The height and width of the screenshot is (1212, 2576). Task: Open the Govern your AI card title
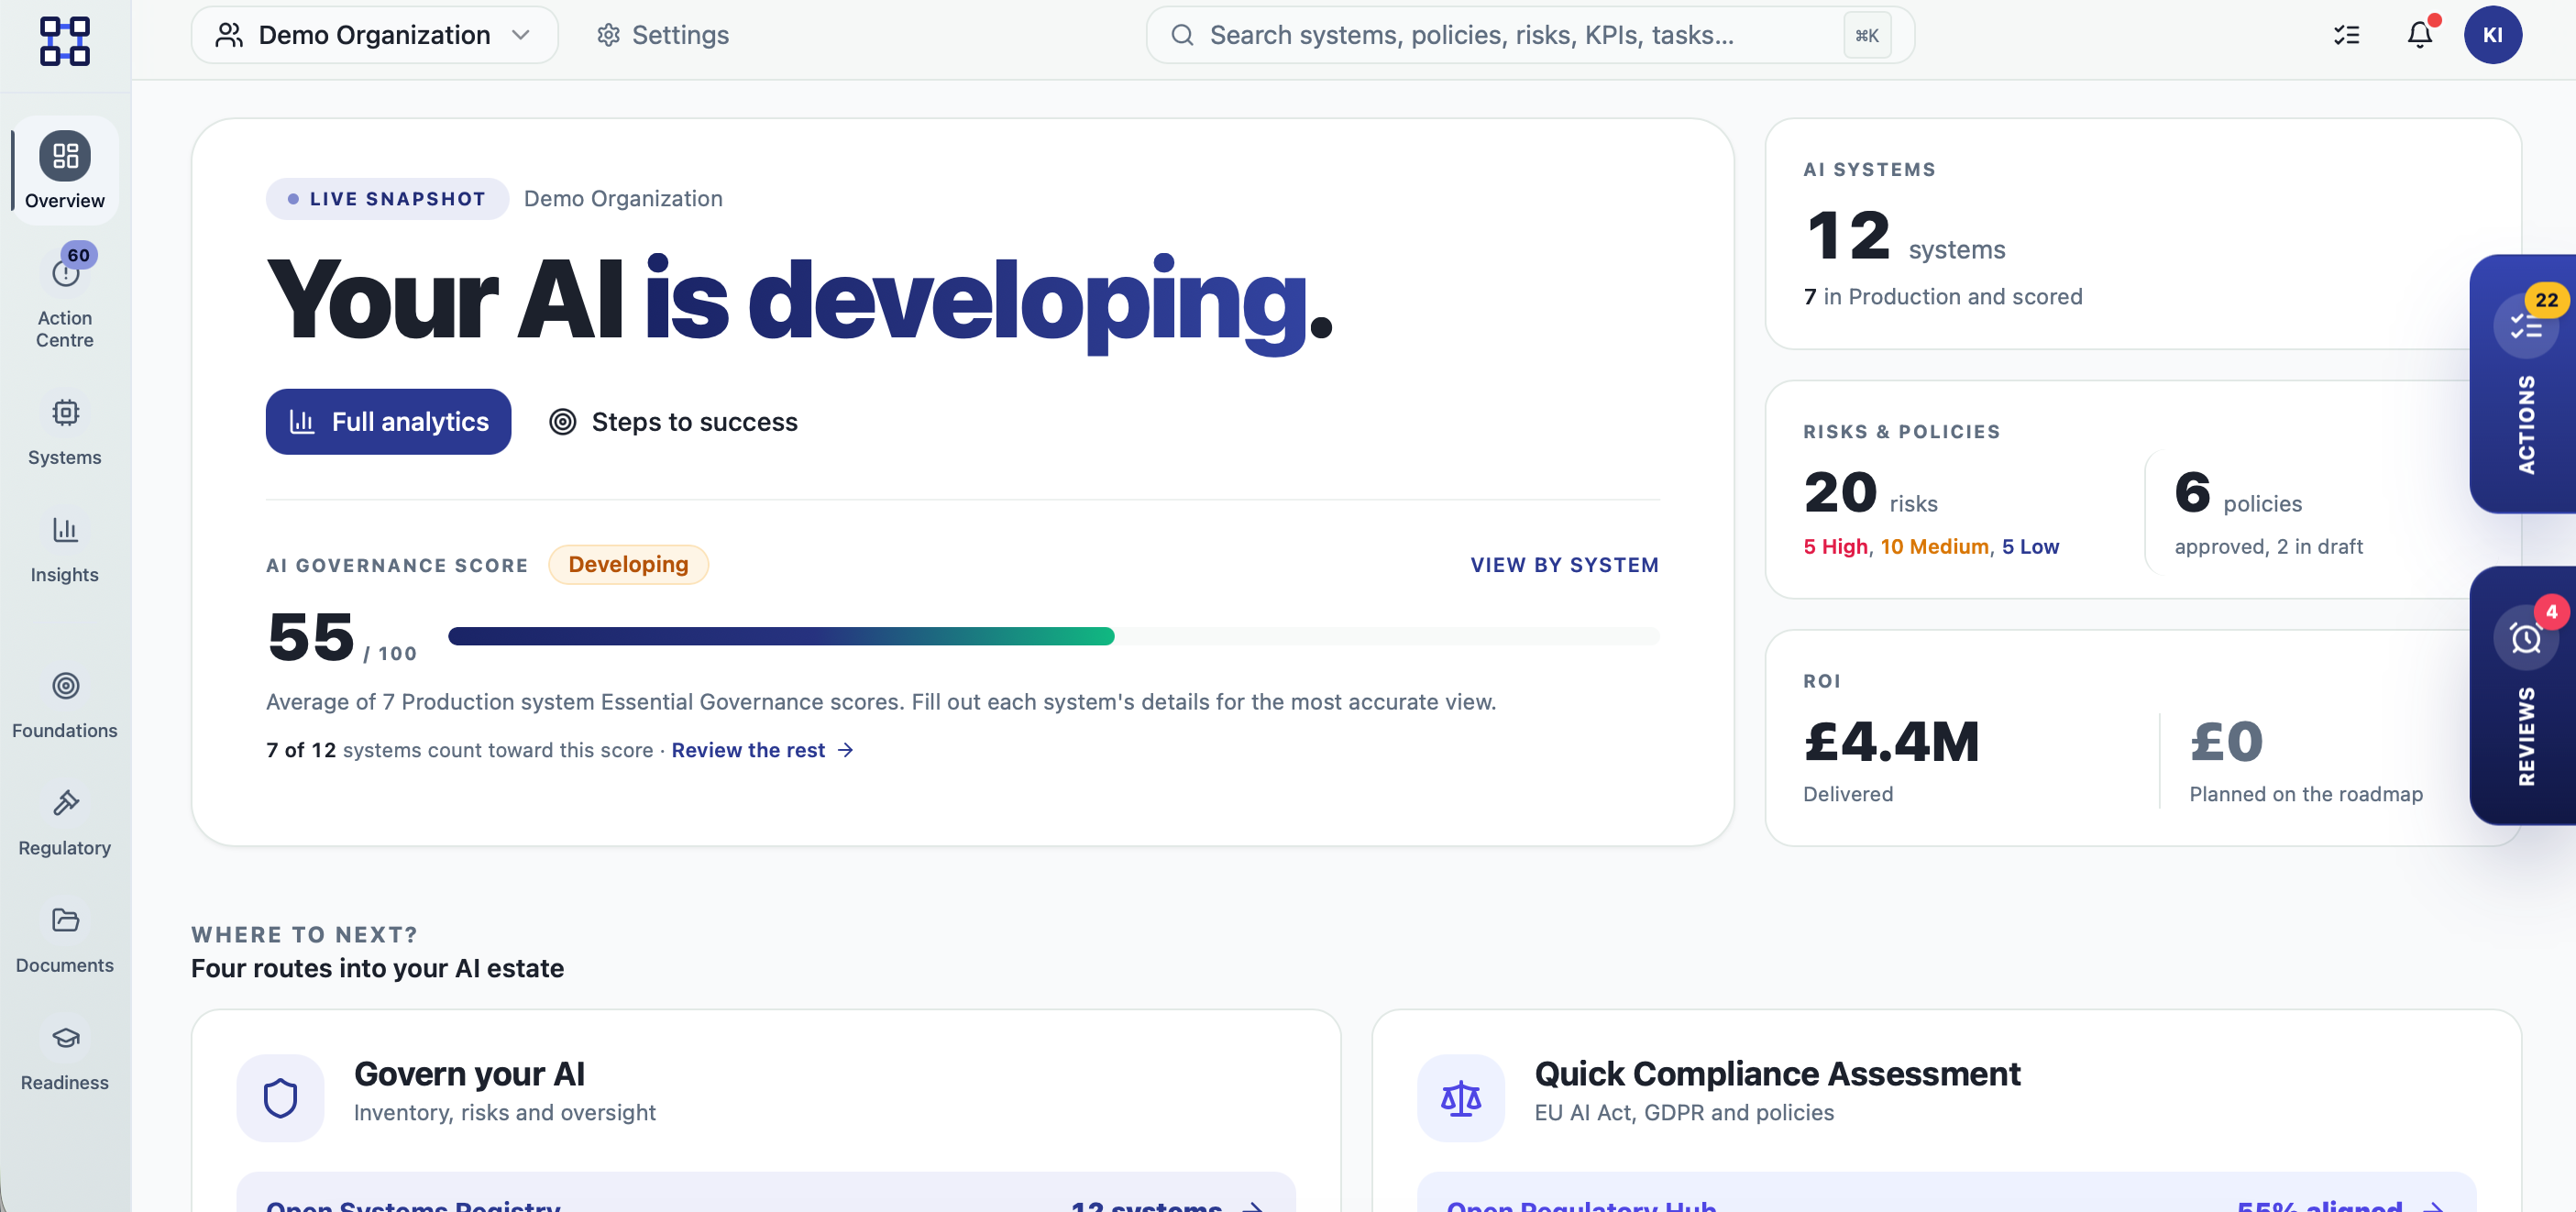469,1074
